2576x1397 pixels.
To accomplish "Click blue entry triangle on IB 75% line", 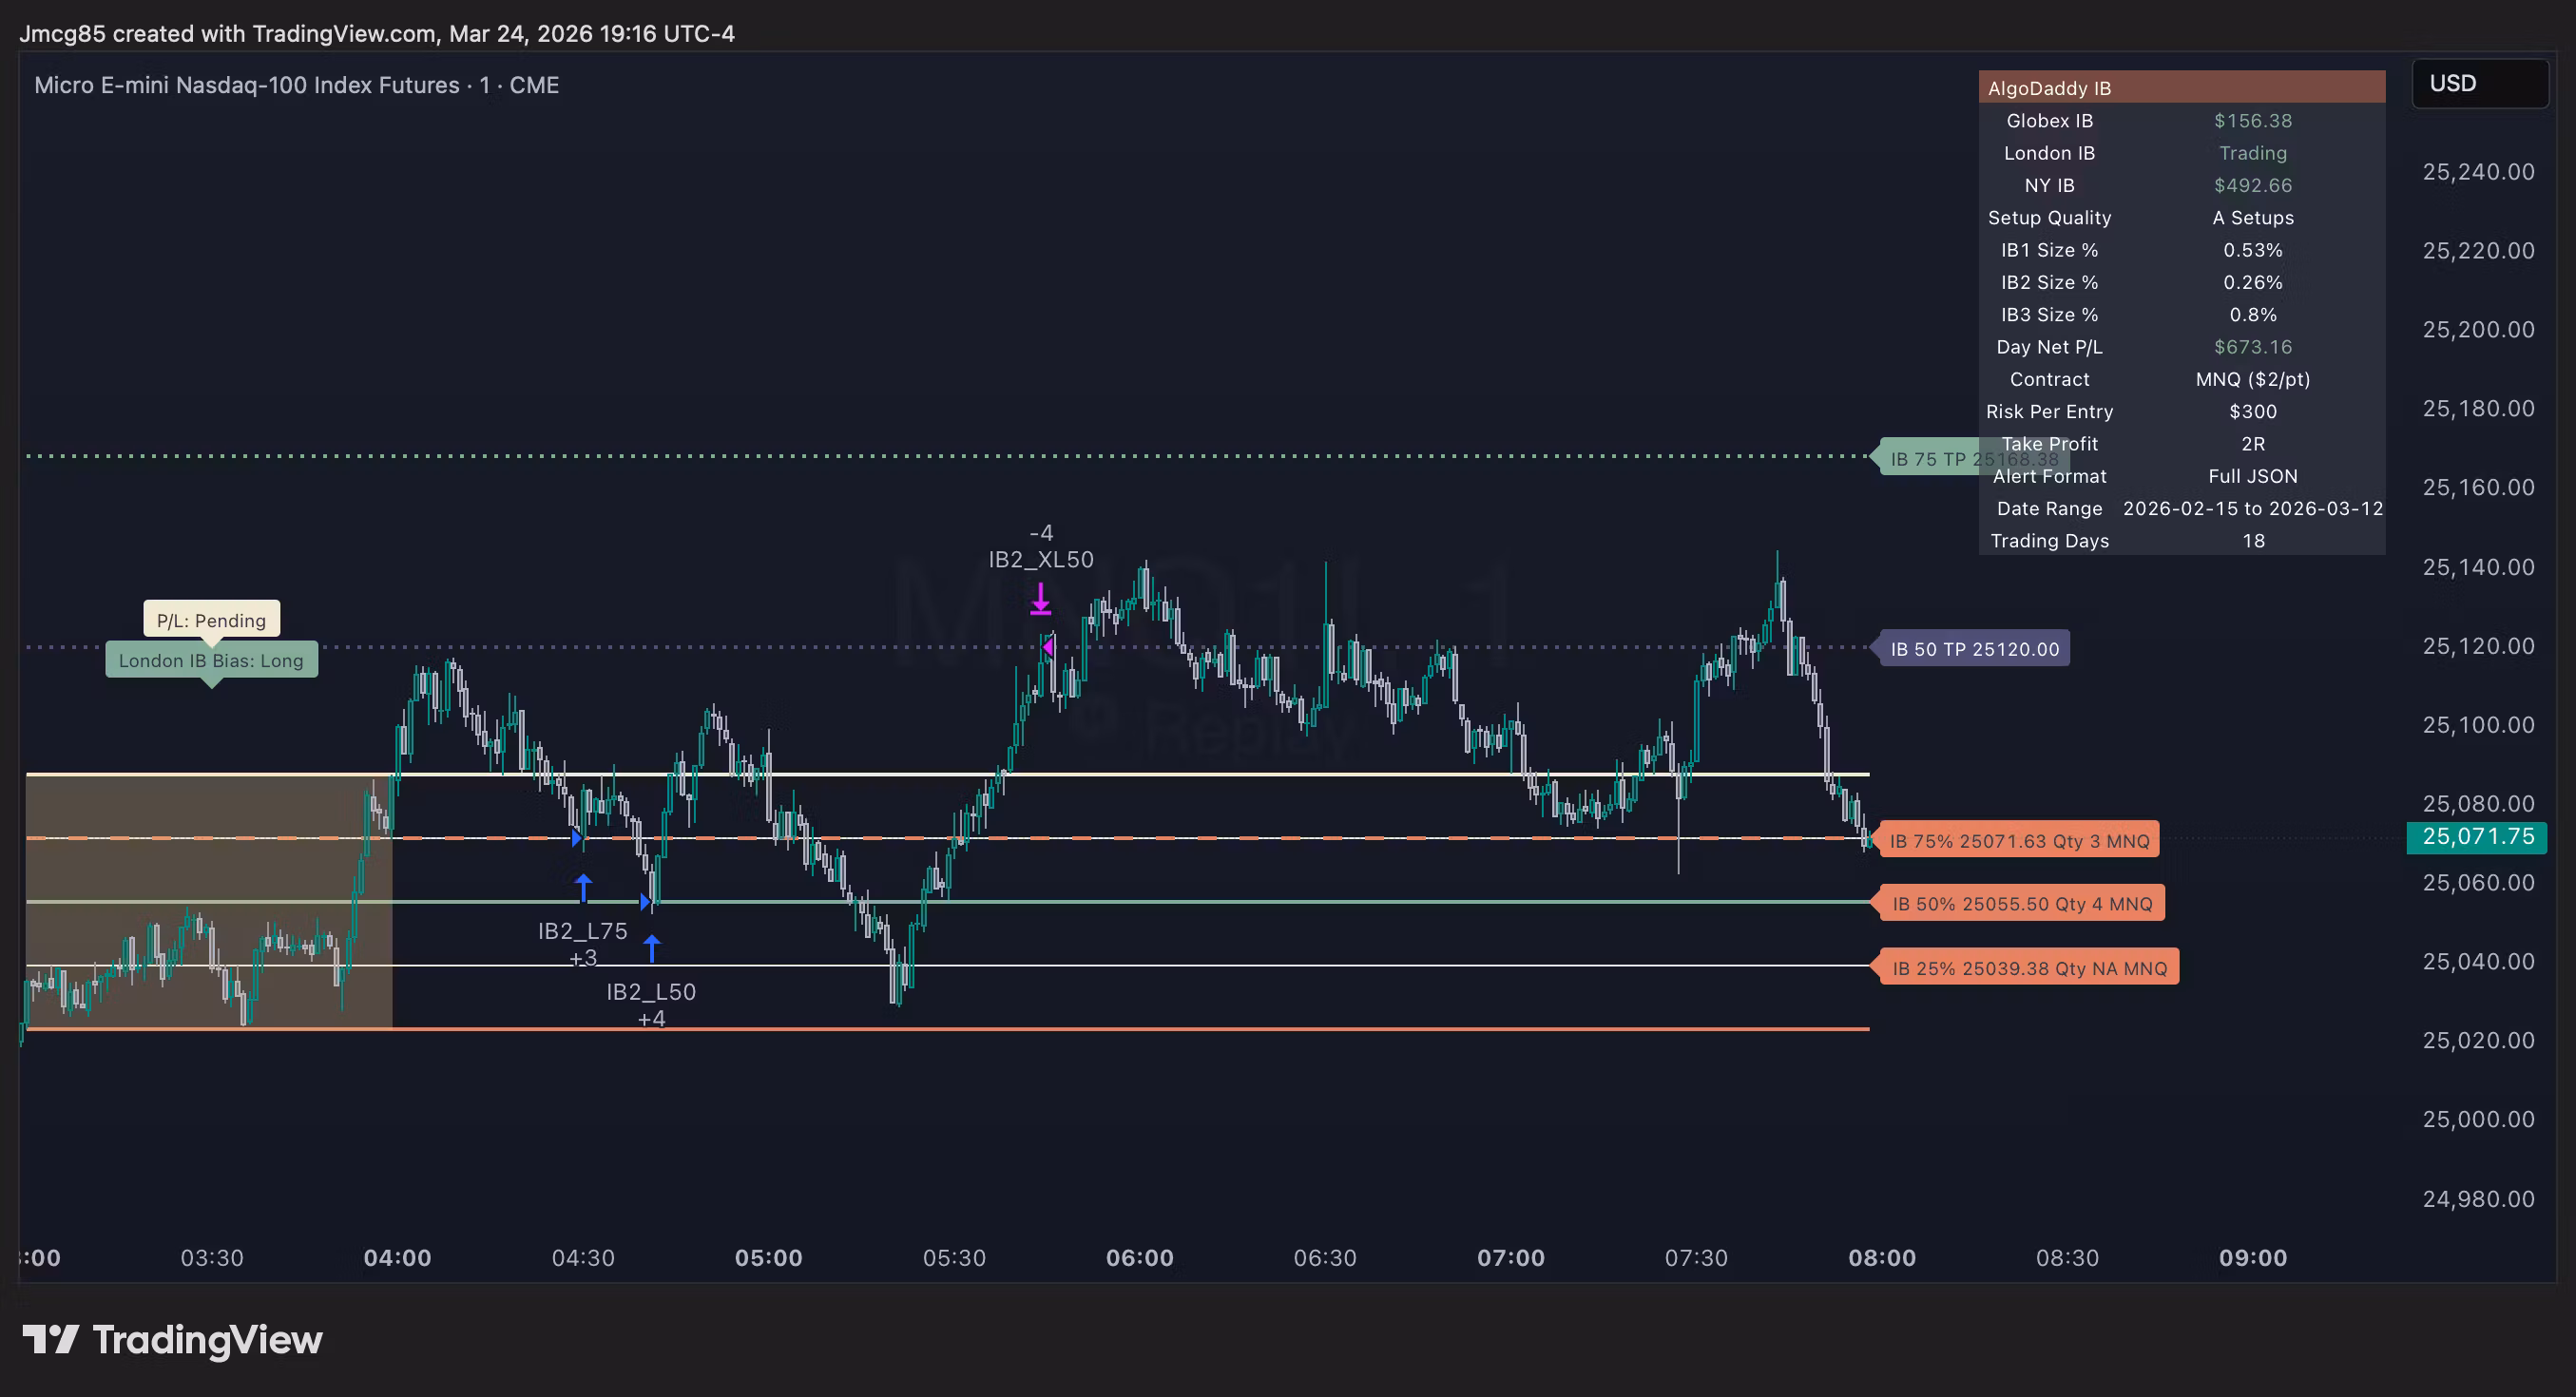I will pos(576,838).
